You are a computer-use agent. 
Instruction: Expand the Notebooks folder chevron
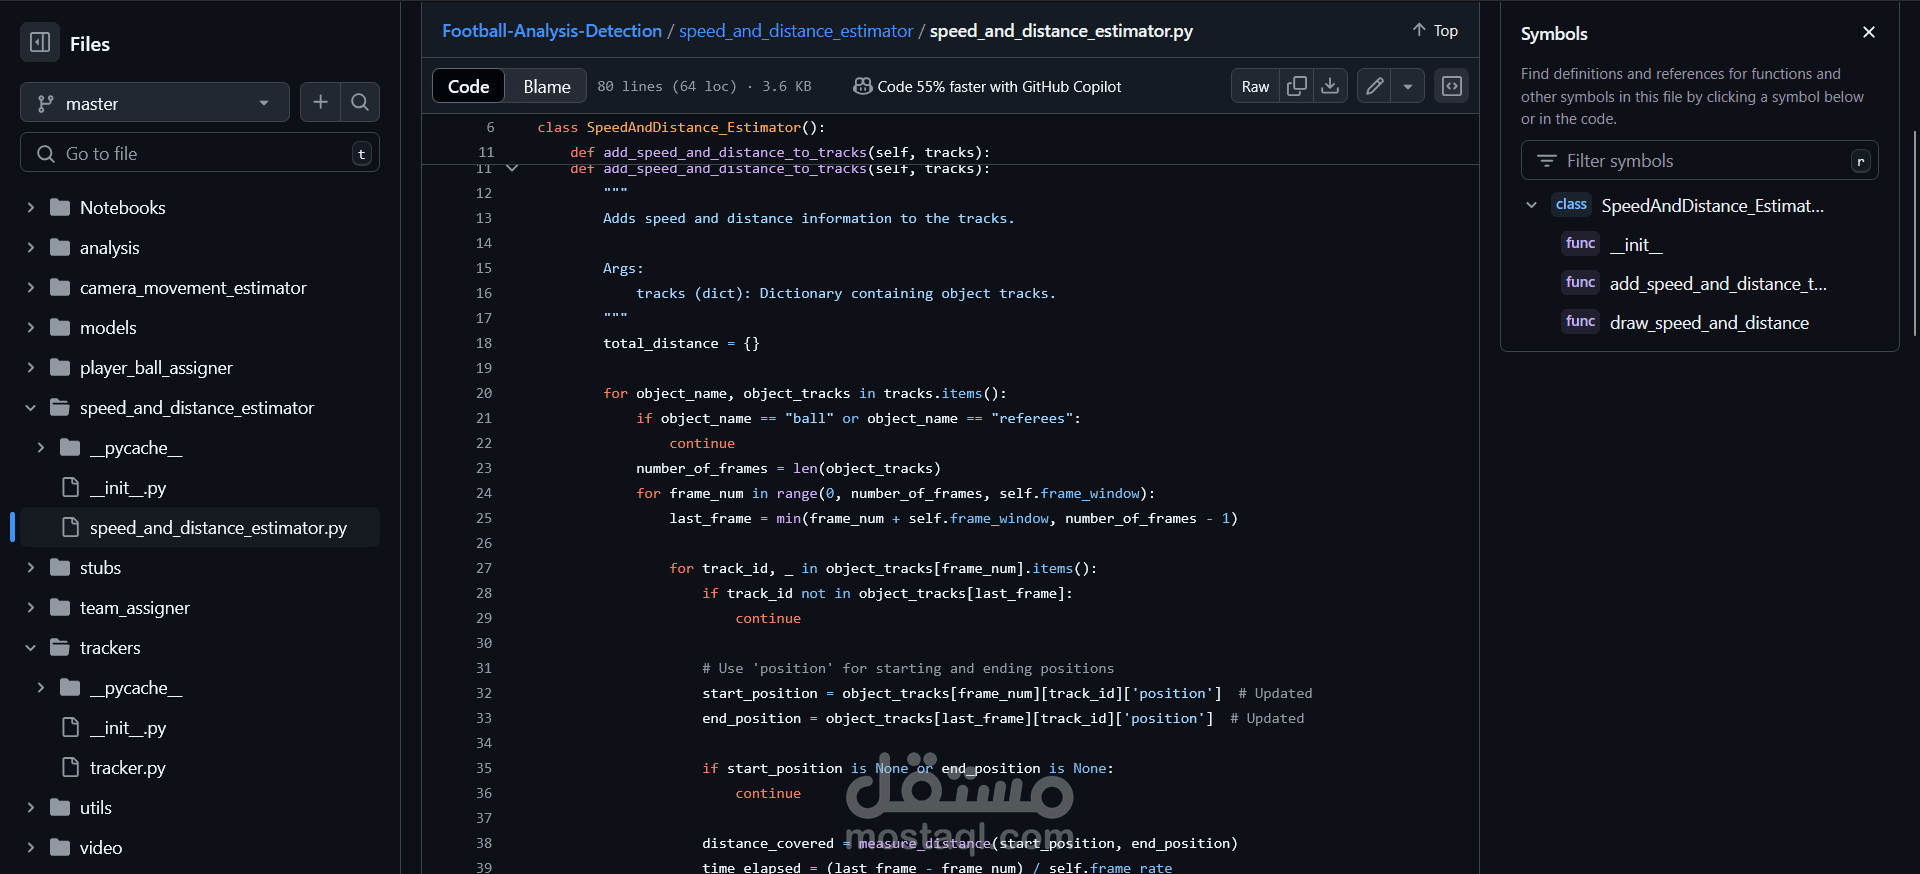point(30,207)
